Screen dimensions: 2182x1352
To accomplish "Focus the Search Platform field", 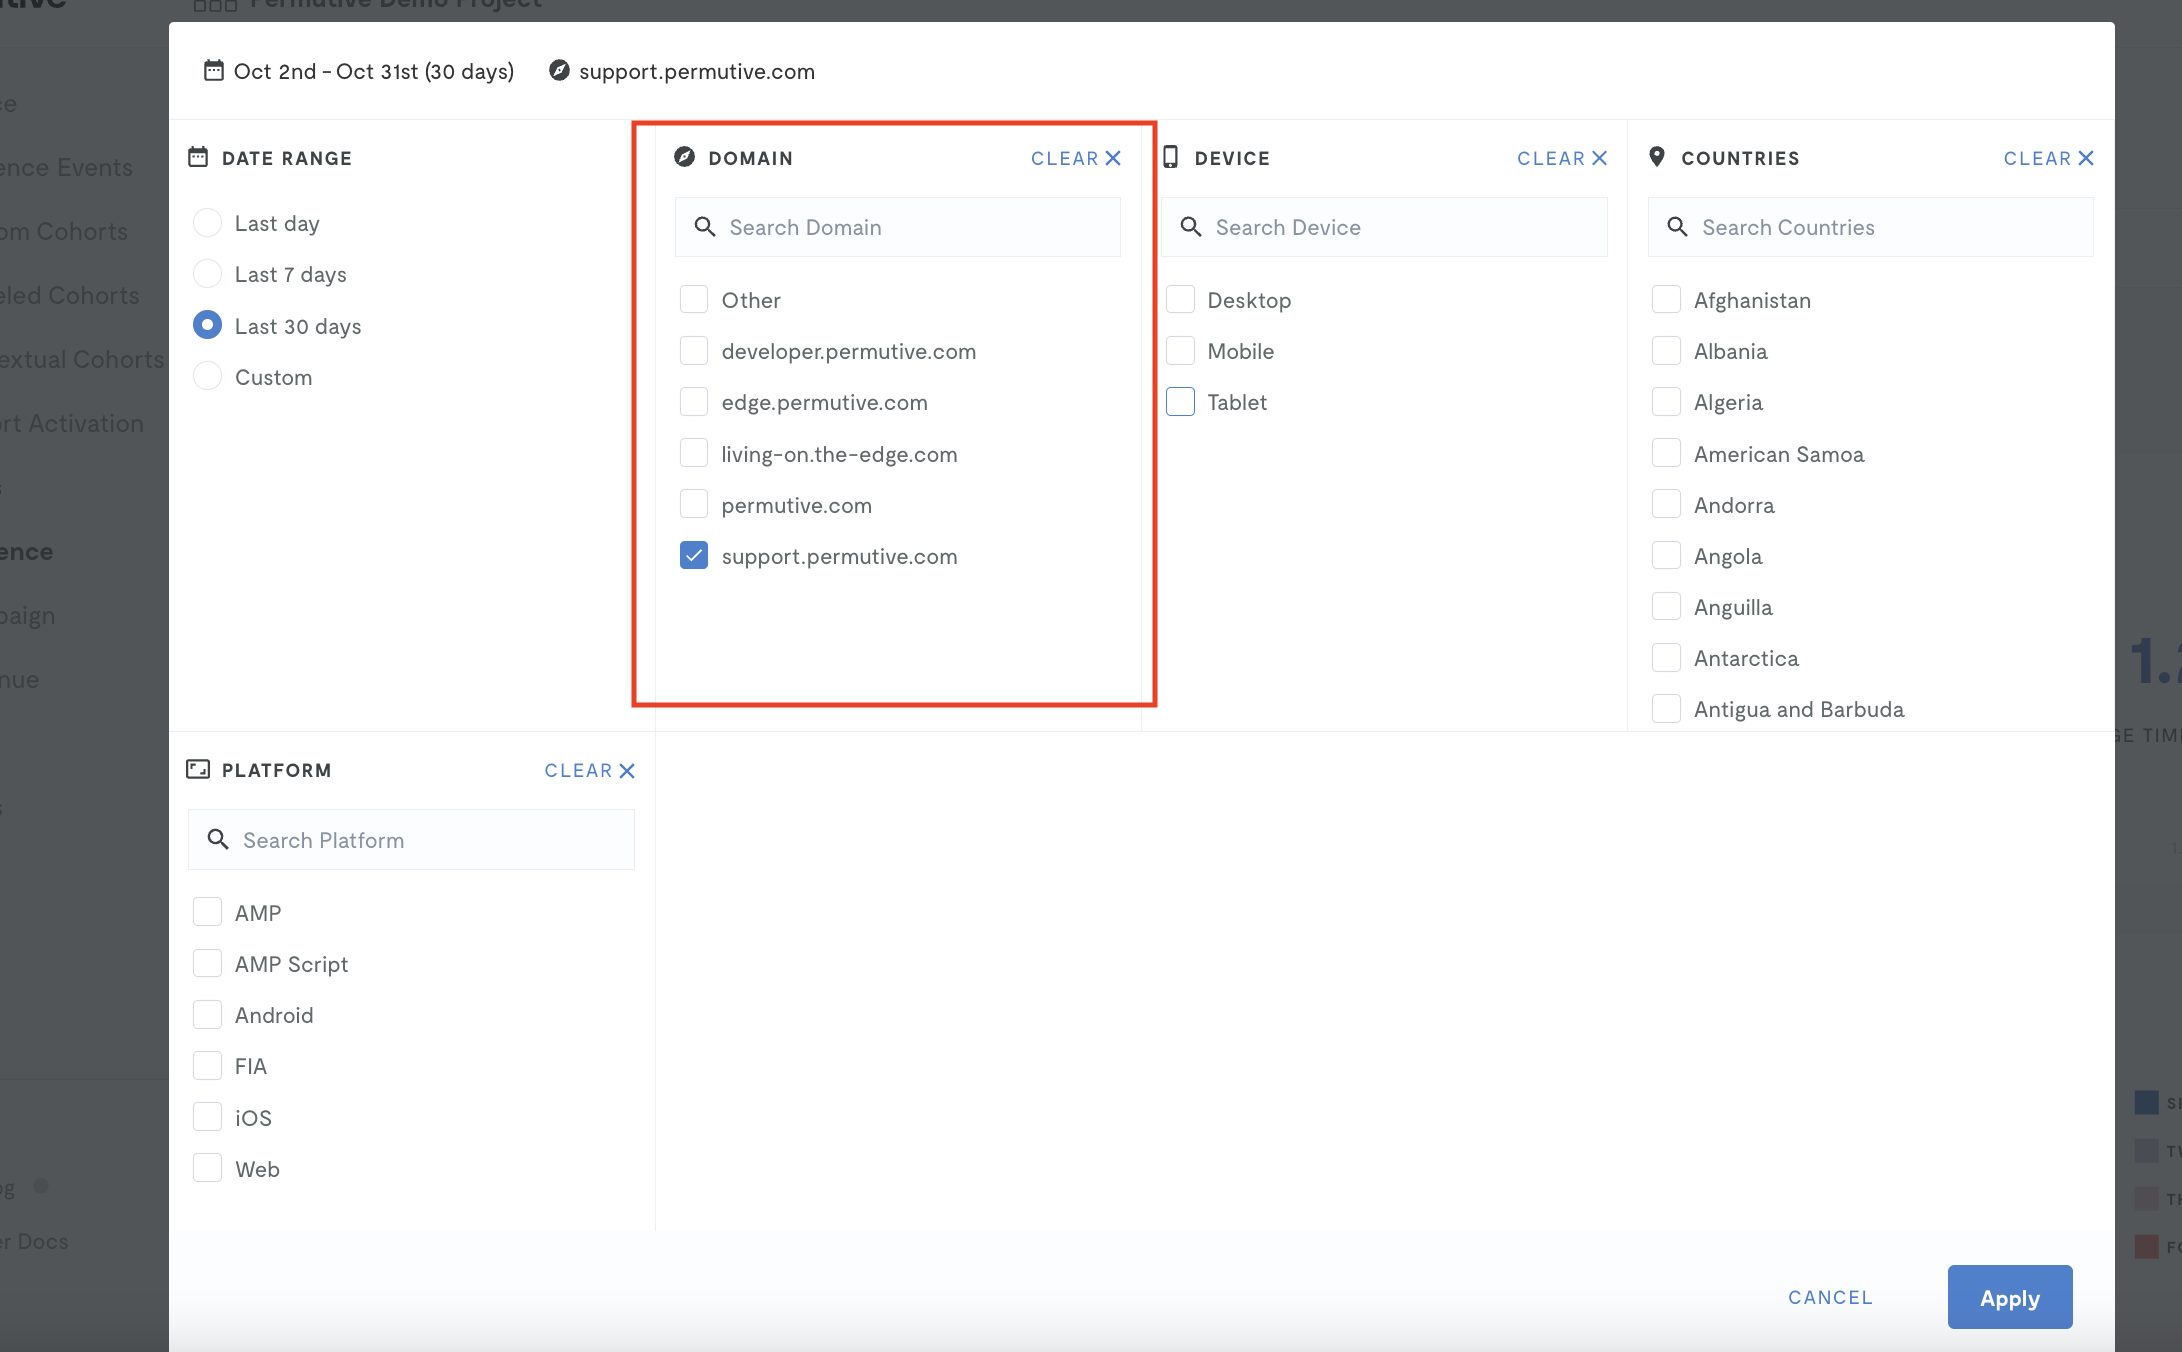I will (411, 839).
